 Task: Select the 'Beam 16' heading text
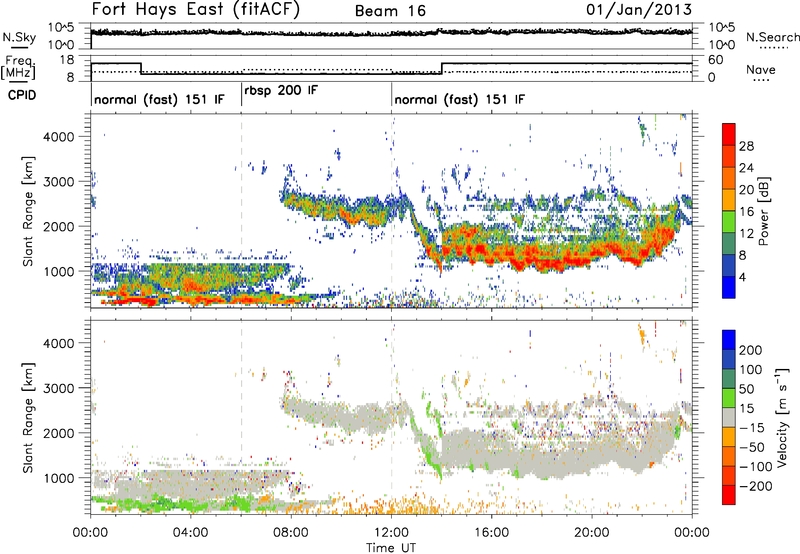[x=390, y=11]
